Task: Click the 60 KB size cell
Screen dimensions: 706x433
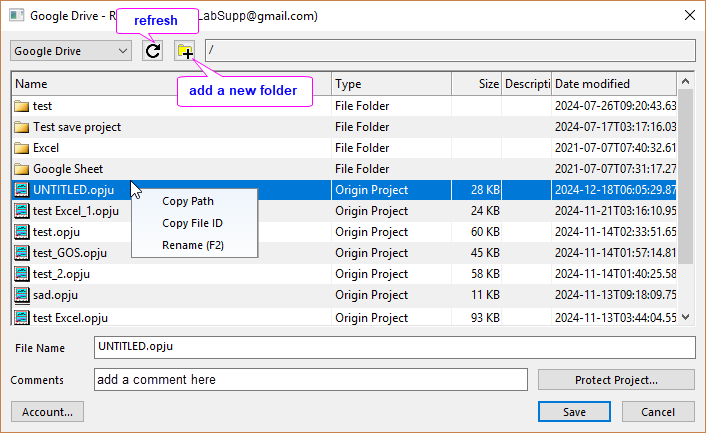Action: [x=485, y=232]
